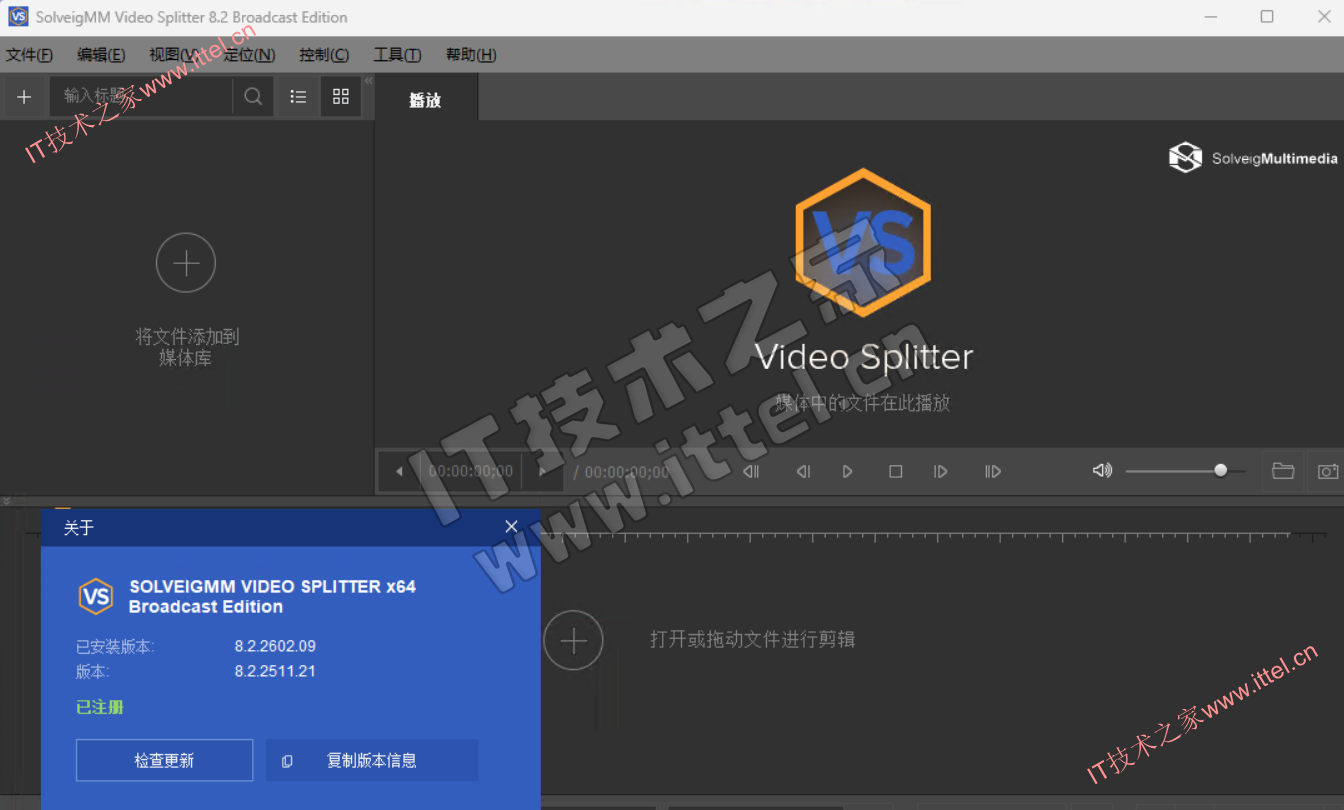Click the open folder icon beside volume
1344x810 pixels.
[x=1283, y=471]
